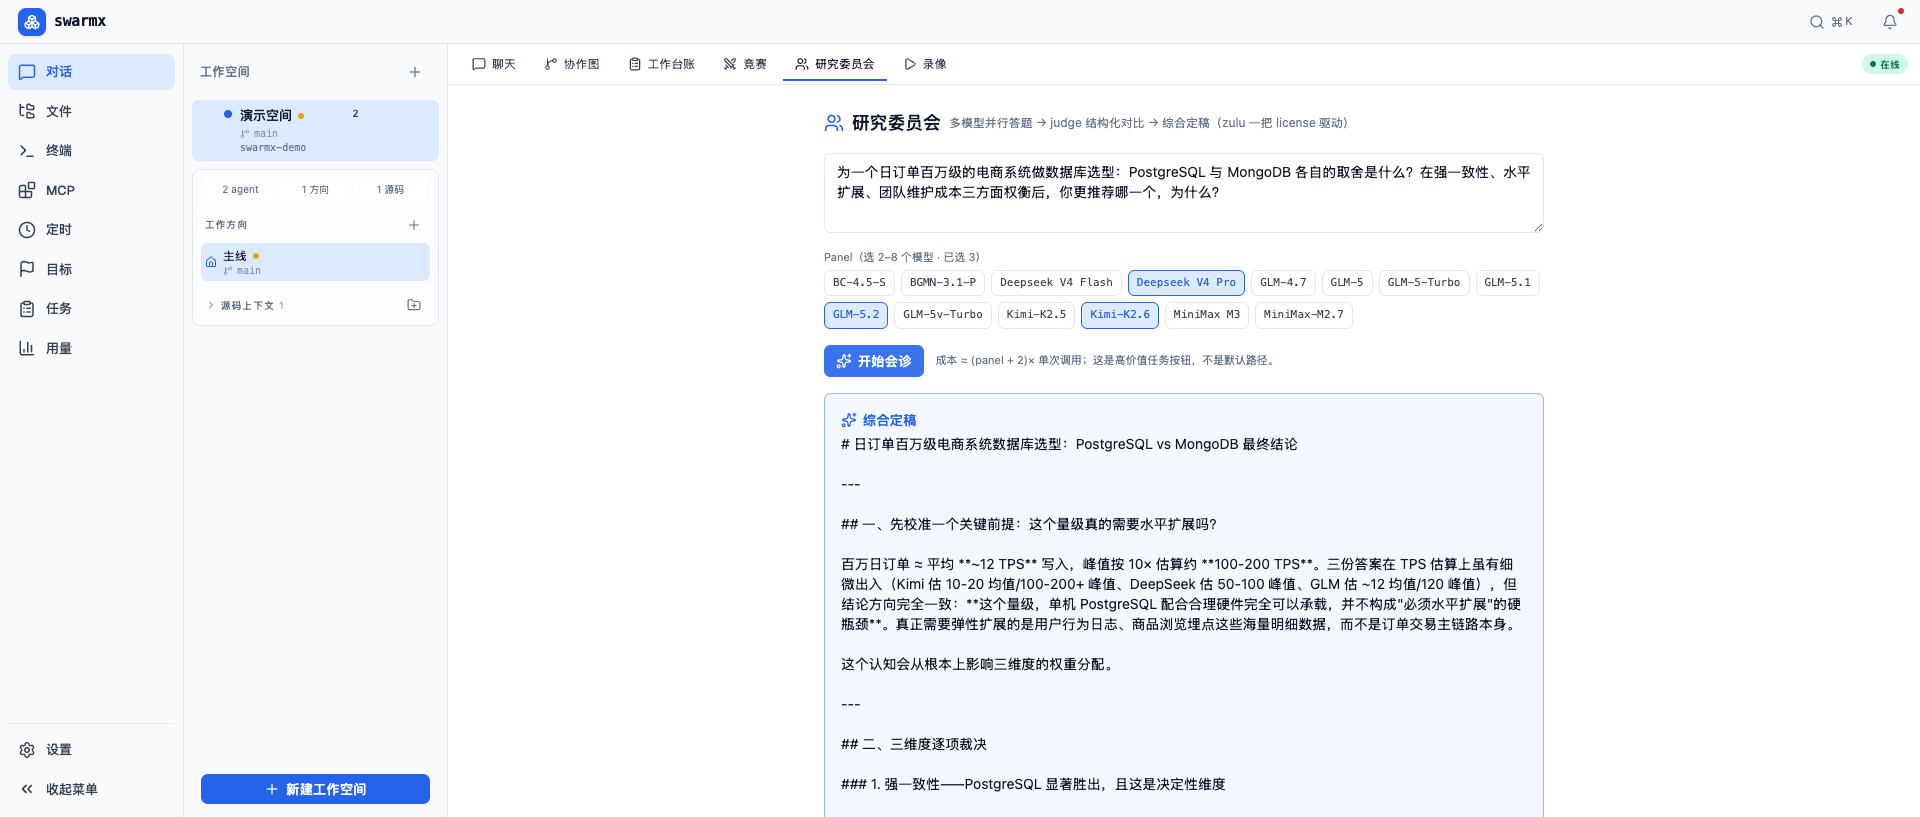Open 设置 at sidebar bottom

pos(91,750)
